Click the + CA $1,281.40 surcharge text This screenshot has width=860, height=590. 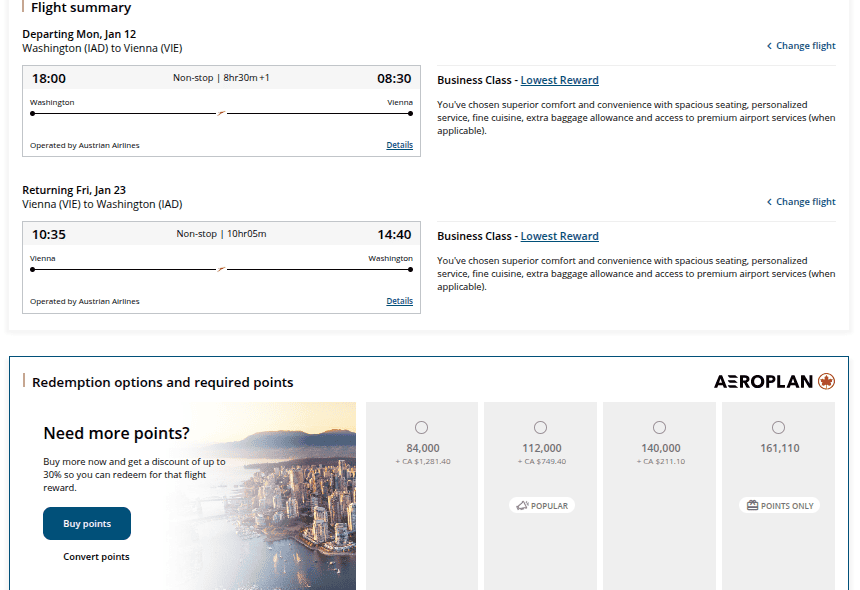coord(423,462)
